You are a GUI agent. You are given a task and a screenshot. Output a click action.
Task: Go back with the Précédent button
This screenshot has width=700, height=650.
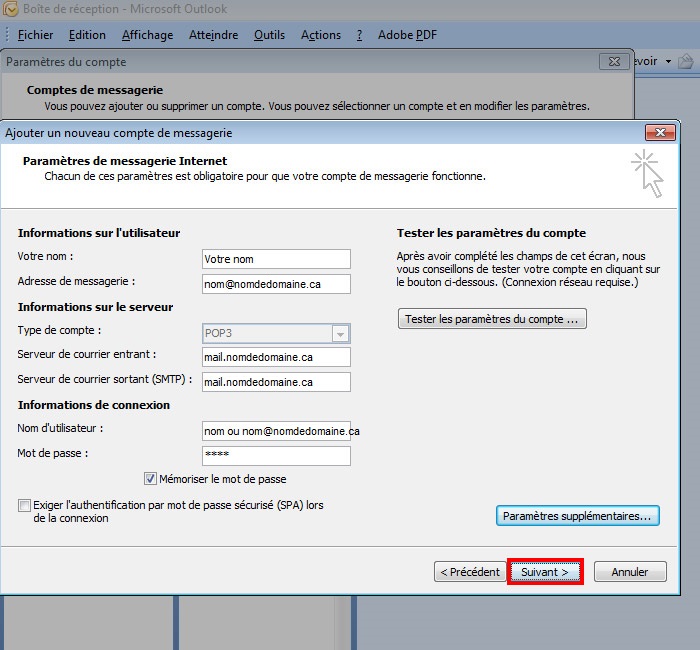click(x=470, y=572)
